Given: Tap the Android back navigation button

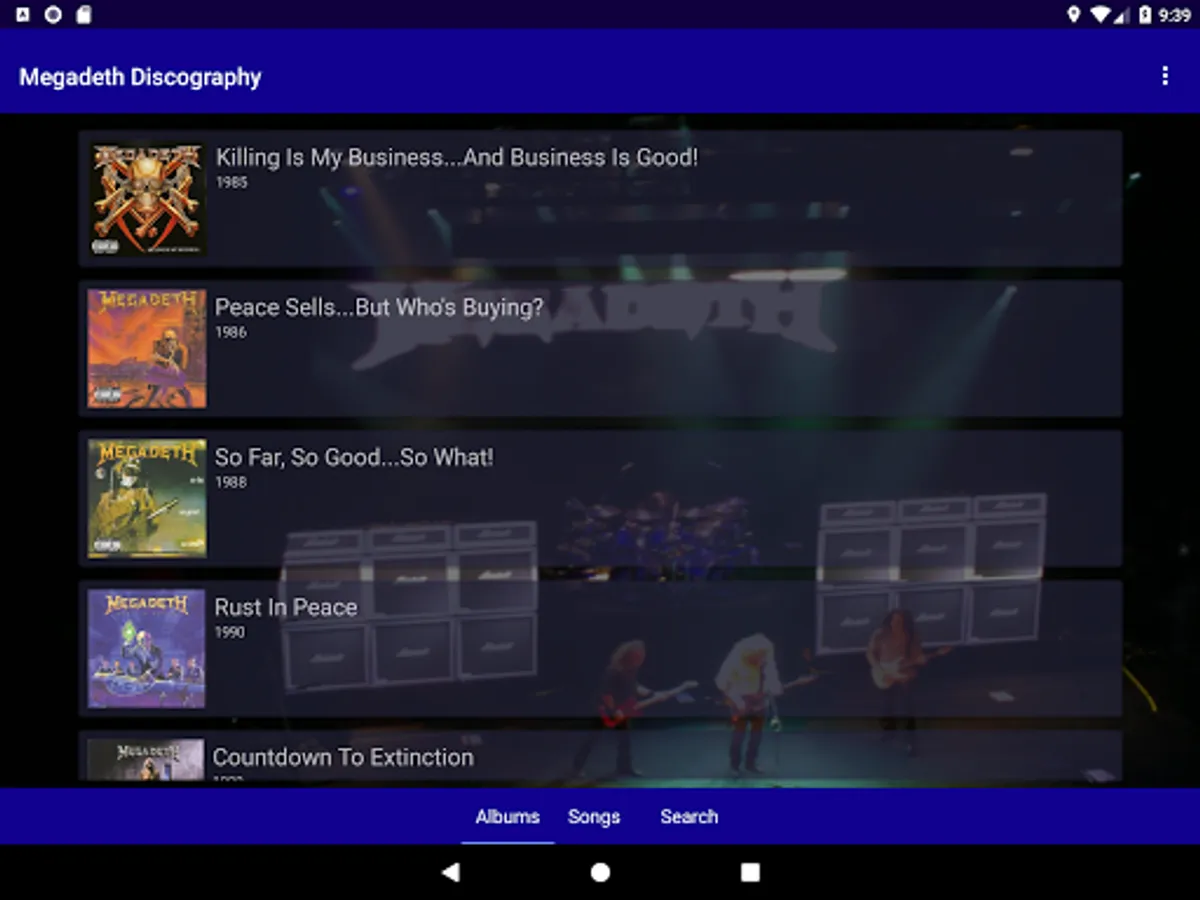Looking at the screenshot, I should 450,872.
